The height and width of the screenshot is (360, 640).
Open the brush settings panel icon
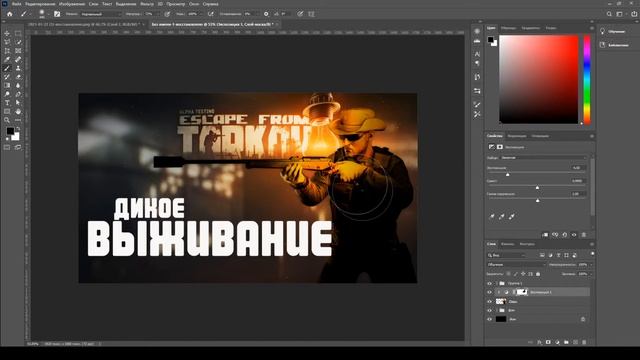(57, 14)
